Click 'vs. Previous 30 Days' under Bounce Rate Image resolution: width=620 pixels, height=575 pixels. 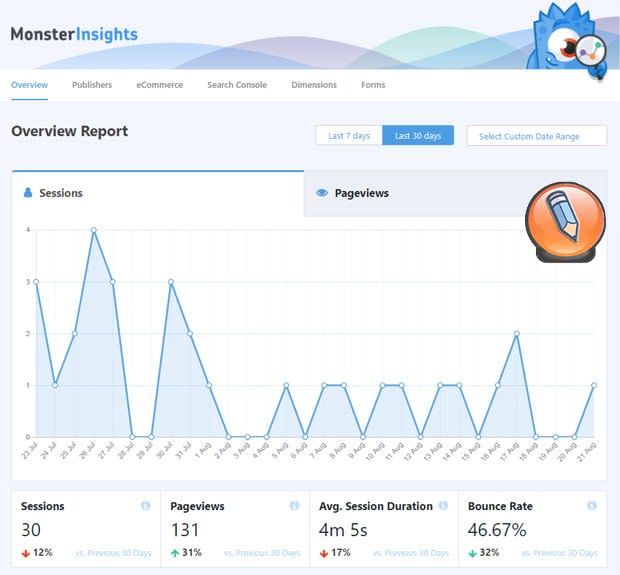click(560, 553)
